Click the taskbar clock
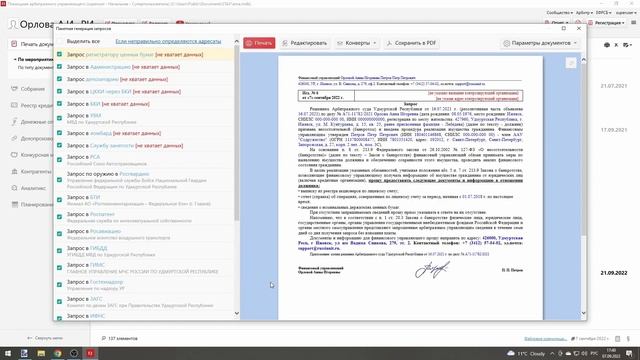640x360 pixels. click(x=611, y=353)
